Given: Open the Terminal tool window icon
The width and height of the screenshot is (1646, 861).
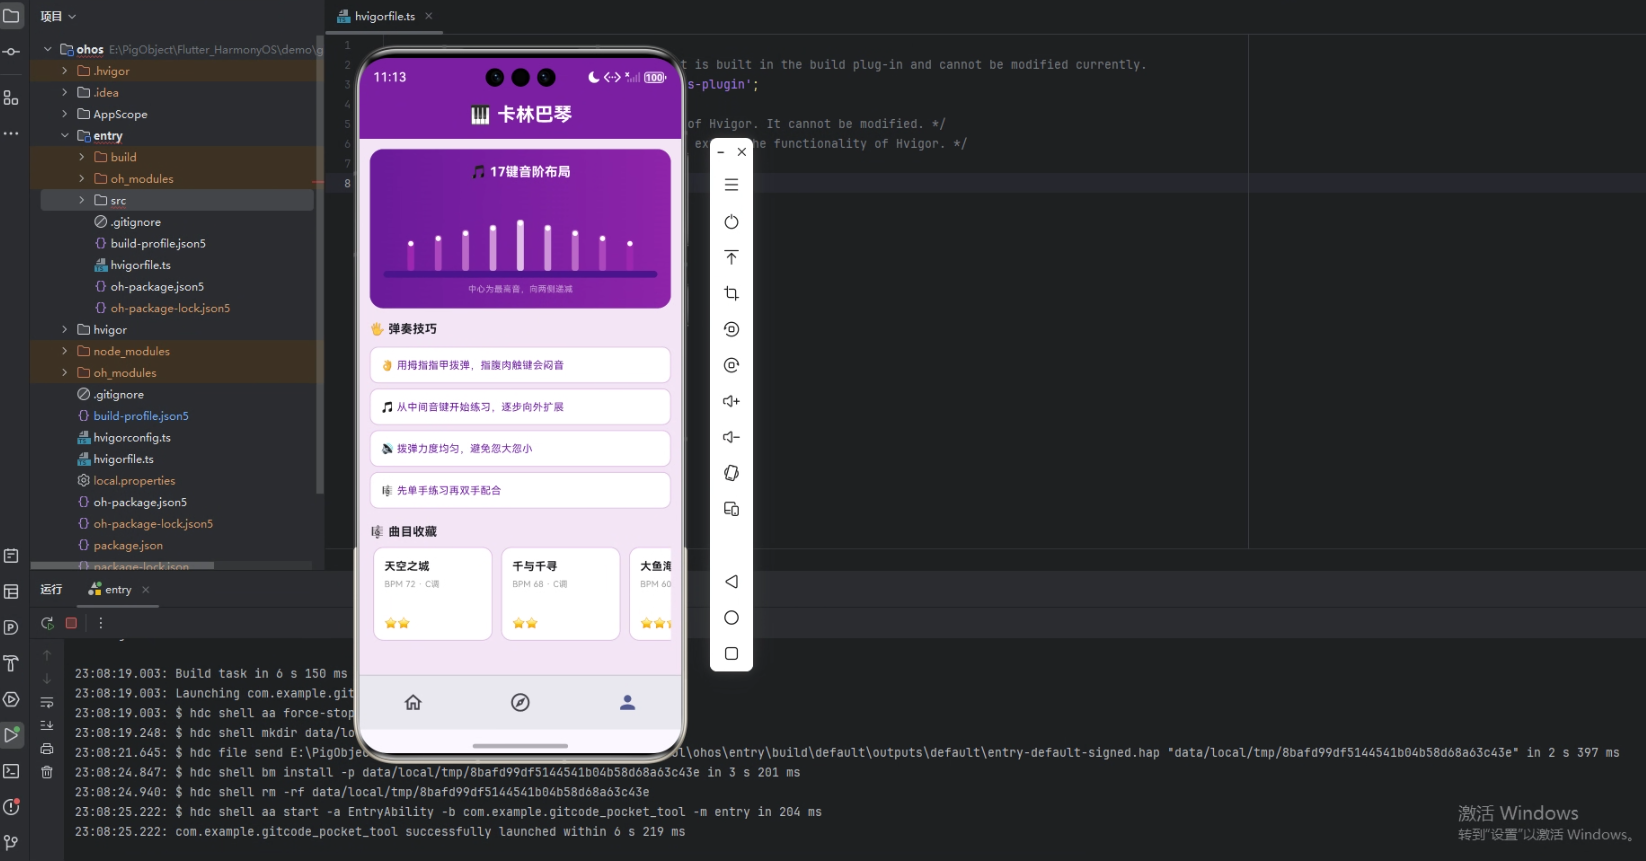Looking at the screenshot, I should (11, 771).
